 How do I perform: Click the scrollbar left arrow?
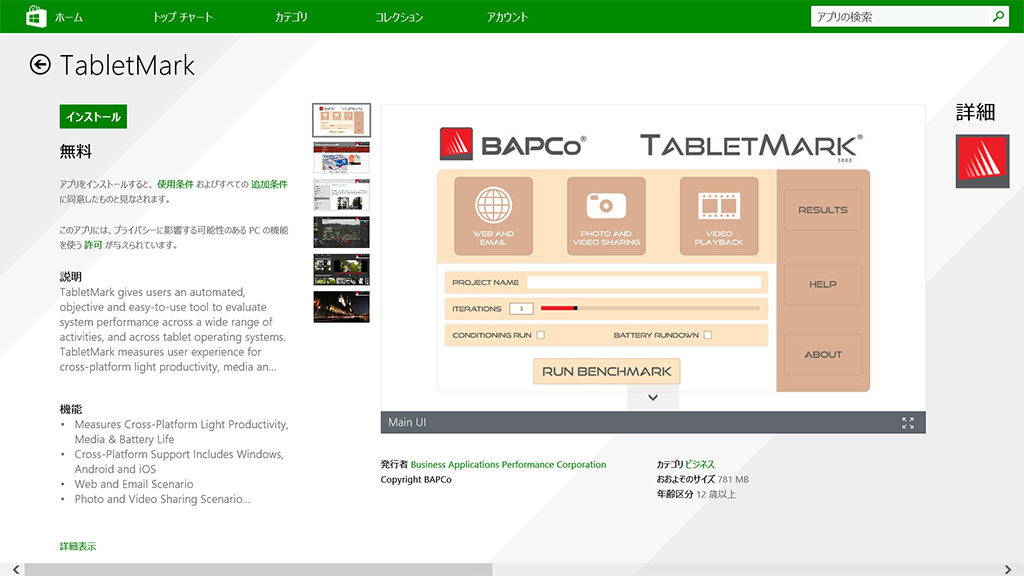click(x=16, y=569)
